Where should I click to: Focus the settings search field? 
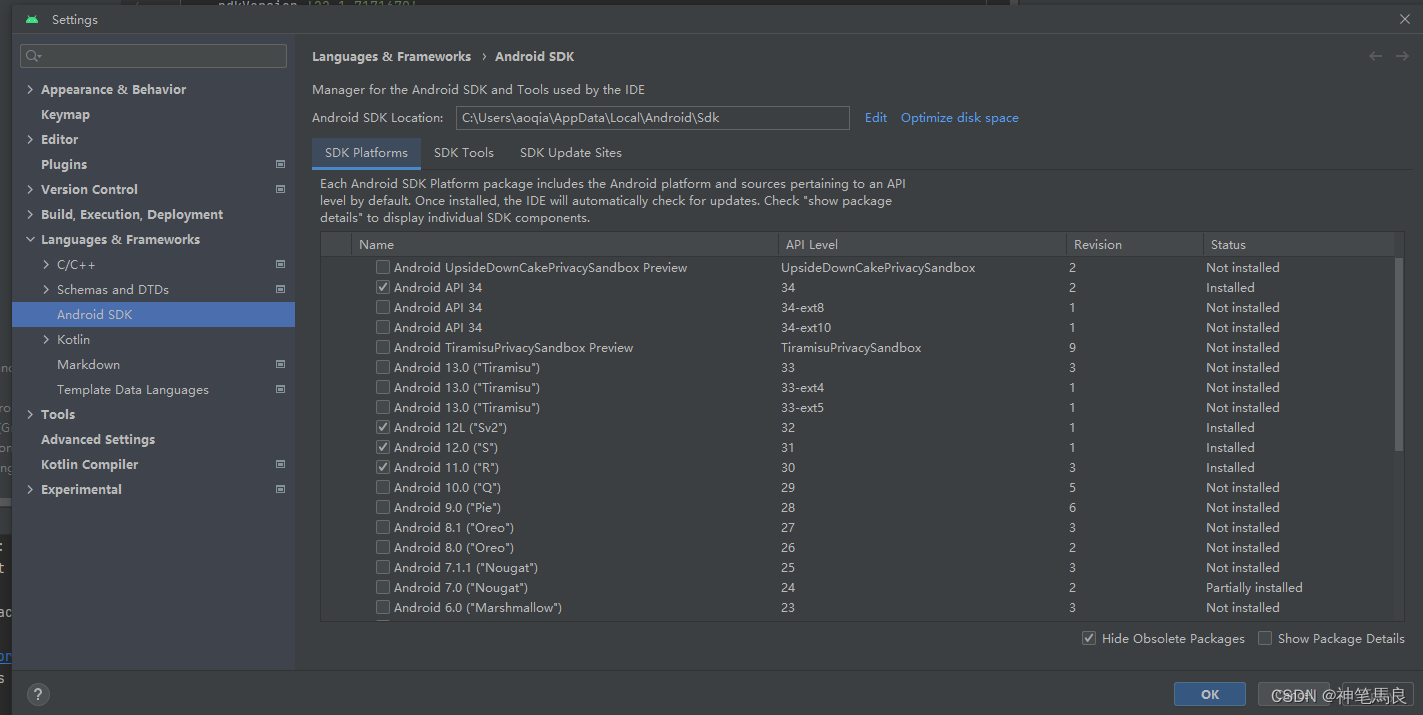pyautogui.click(x=153, y=56)
